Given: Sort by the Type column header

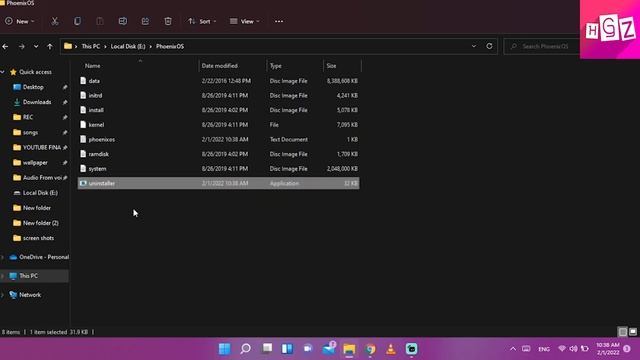Looking at the screenshot, I should point(276,66).
